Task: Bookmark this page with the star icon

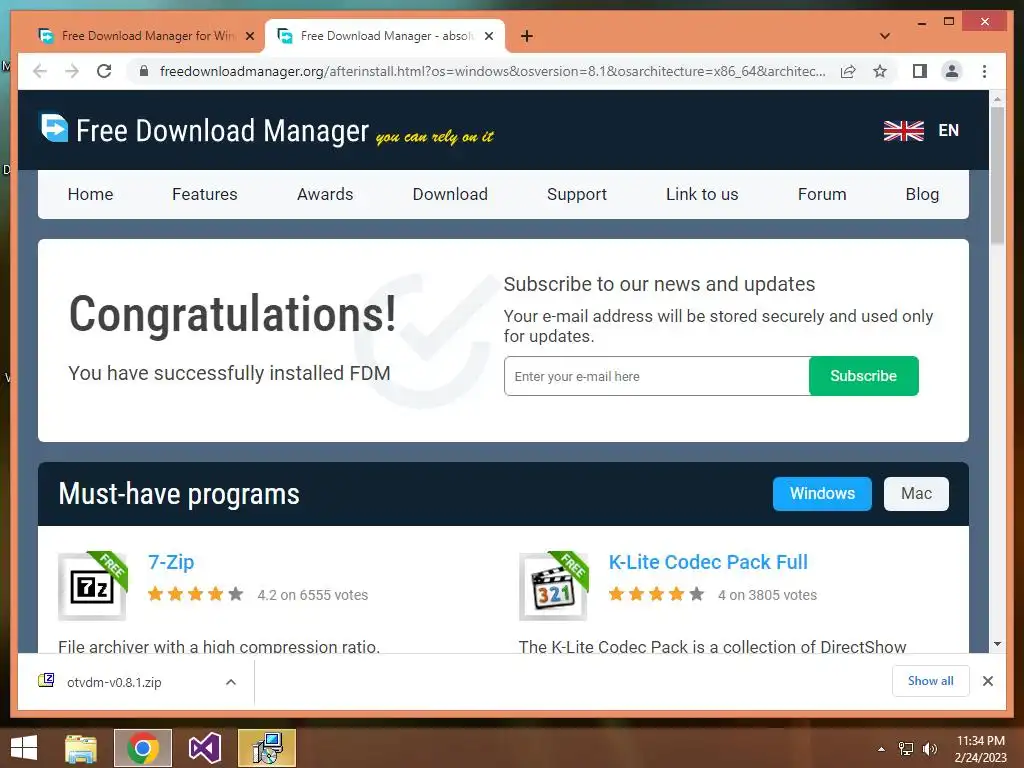Action: click(x=880, y=71)
